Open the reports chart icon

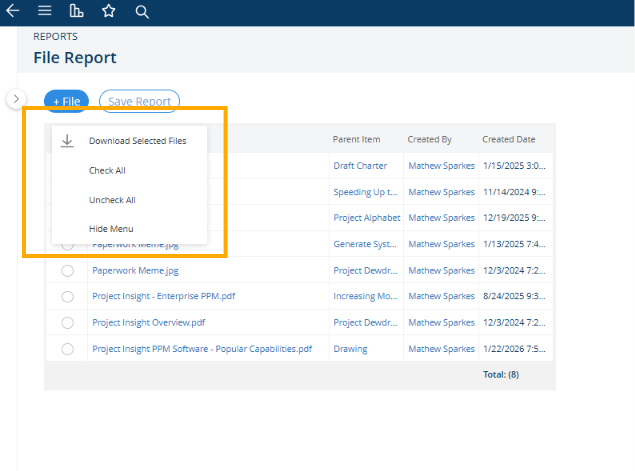point(76,11)
